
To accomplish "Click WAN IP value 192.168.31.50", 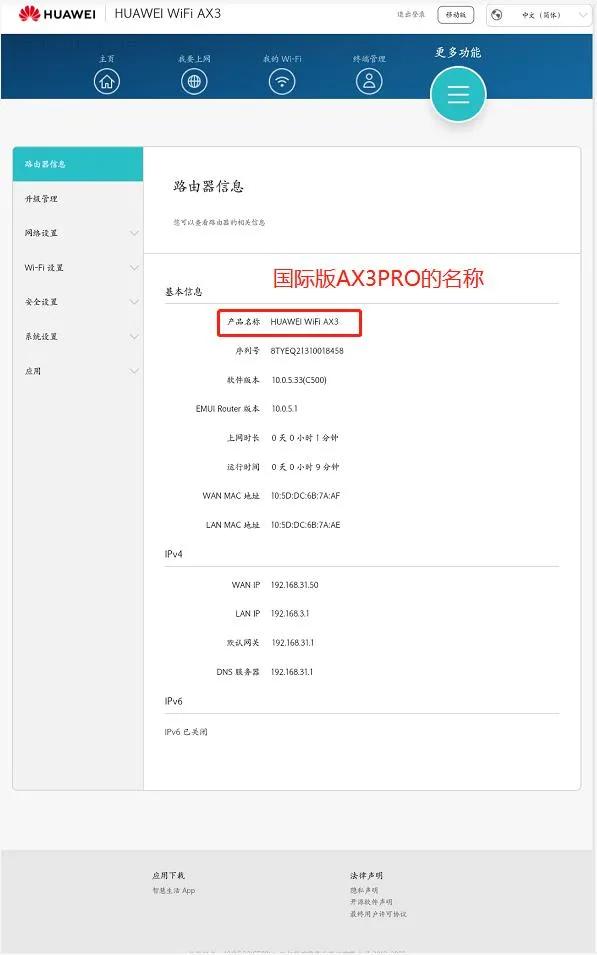I will click(x=295, y=585).
